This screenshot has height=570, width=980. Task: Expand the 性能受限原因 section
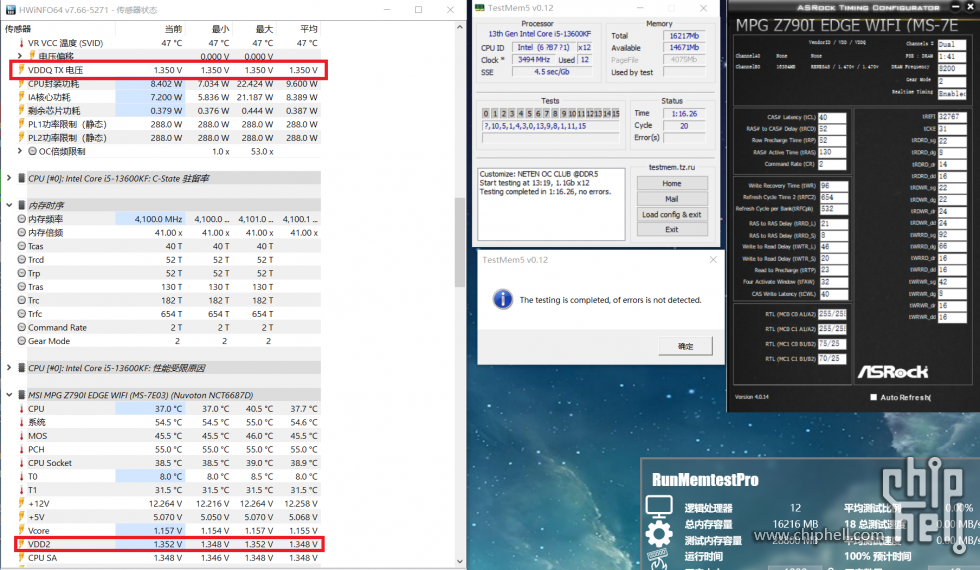coord(9,368)
